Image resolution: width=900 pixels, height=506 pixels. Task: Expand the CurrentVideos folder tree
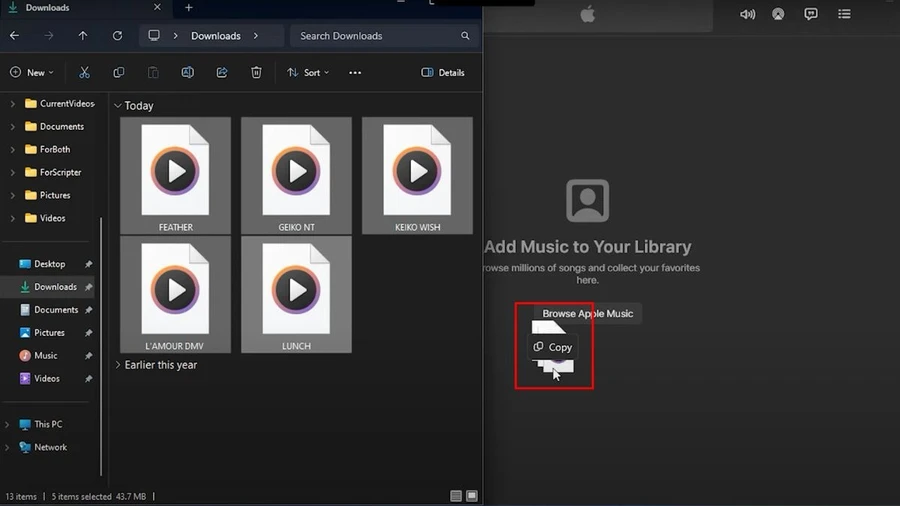[13, 104]
